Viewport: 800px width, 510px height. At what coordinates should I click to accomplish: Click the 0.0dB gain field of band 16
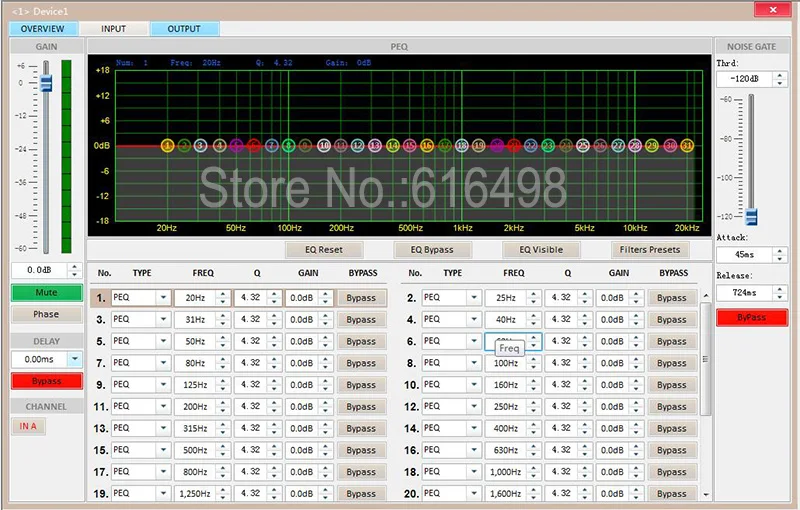[x=612, y=450]
